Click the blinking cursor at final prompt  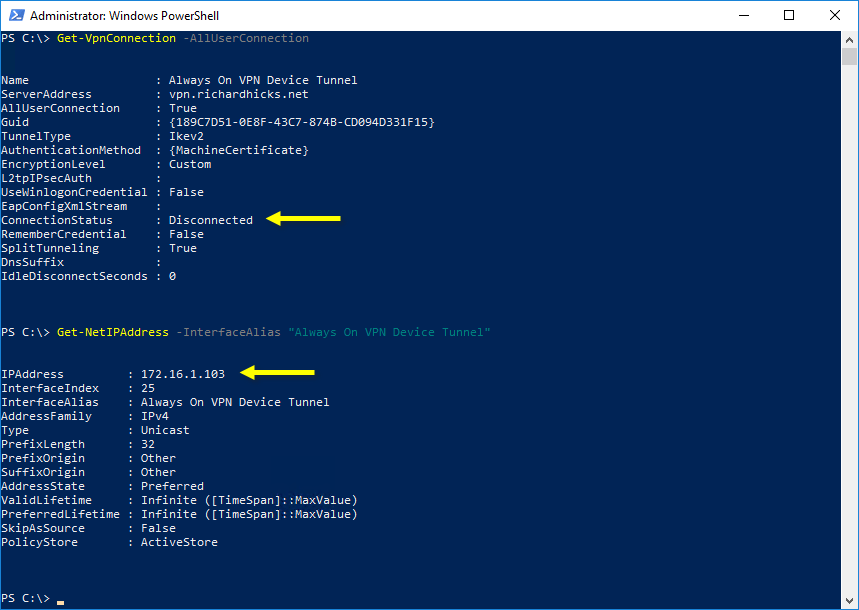[x=60, y=602]
